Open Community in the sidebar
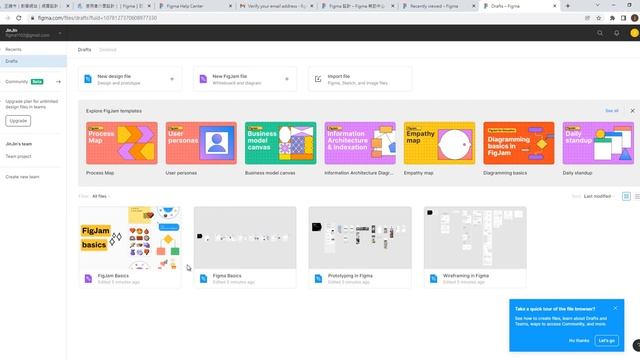 [x=17, y=82]
